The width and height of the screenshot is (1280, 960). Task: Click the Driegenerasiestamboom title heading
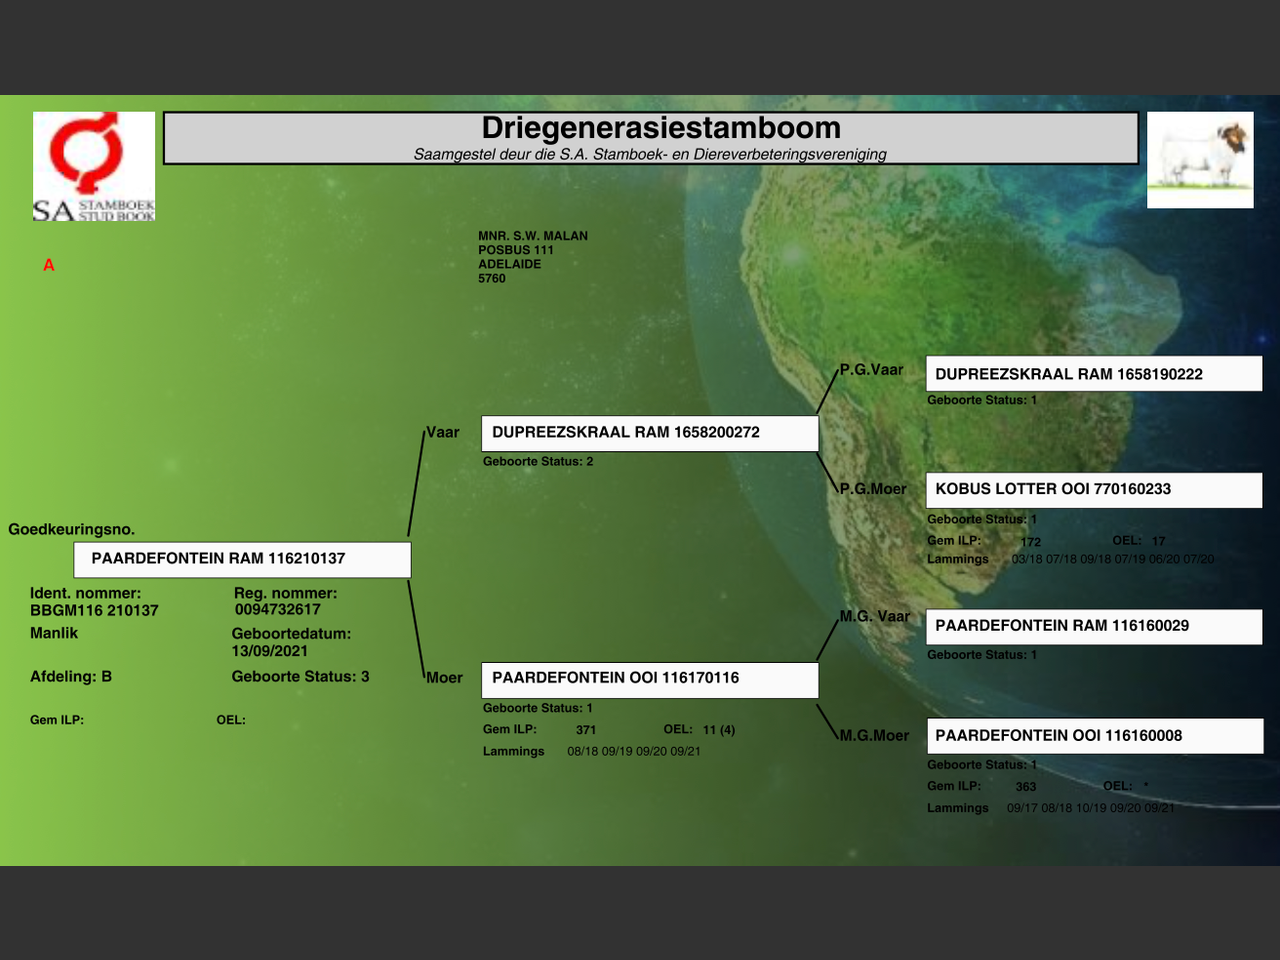[661, 128]
